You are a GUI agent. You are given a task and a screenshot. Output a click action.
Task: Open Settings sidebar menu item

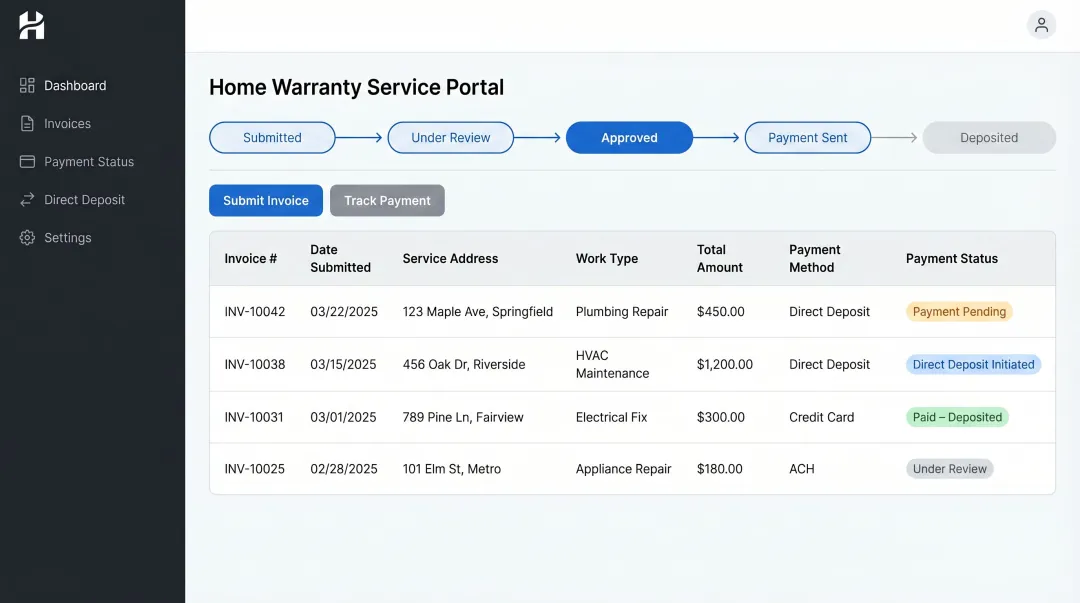point(68,237)
